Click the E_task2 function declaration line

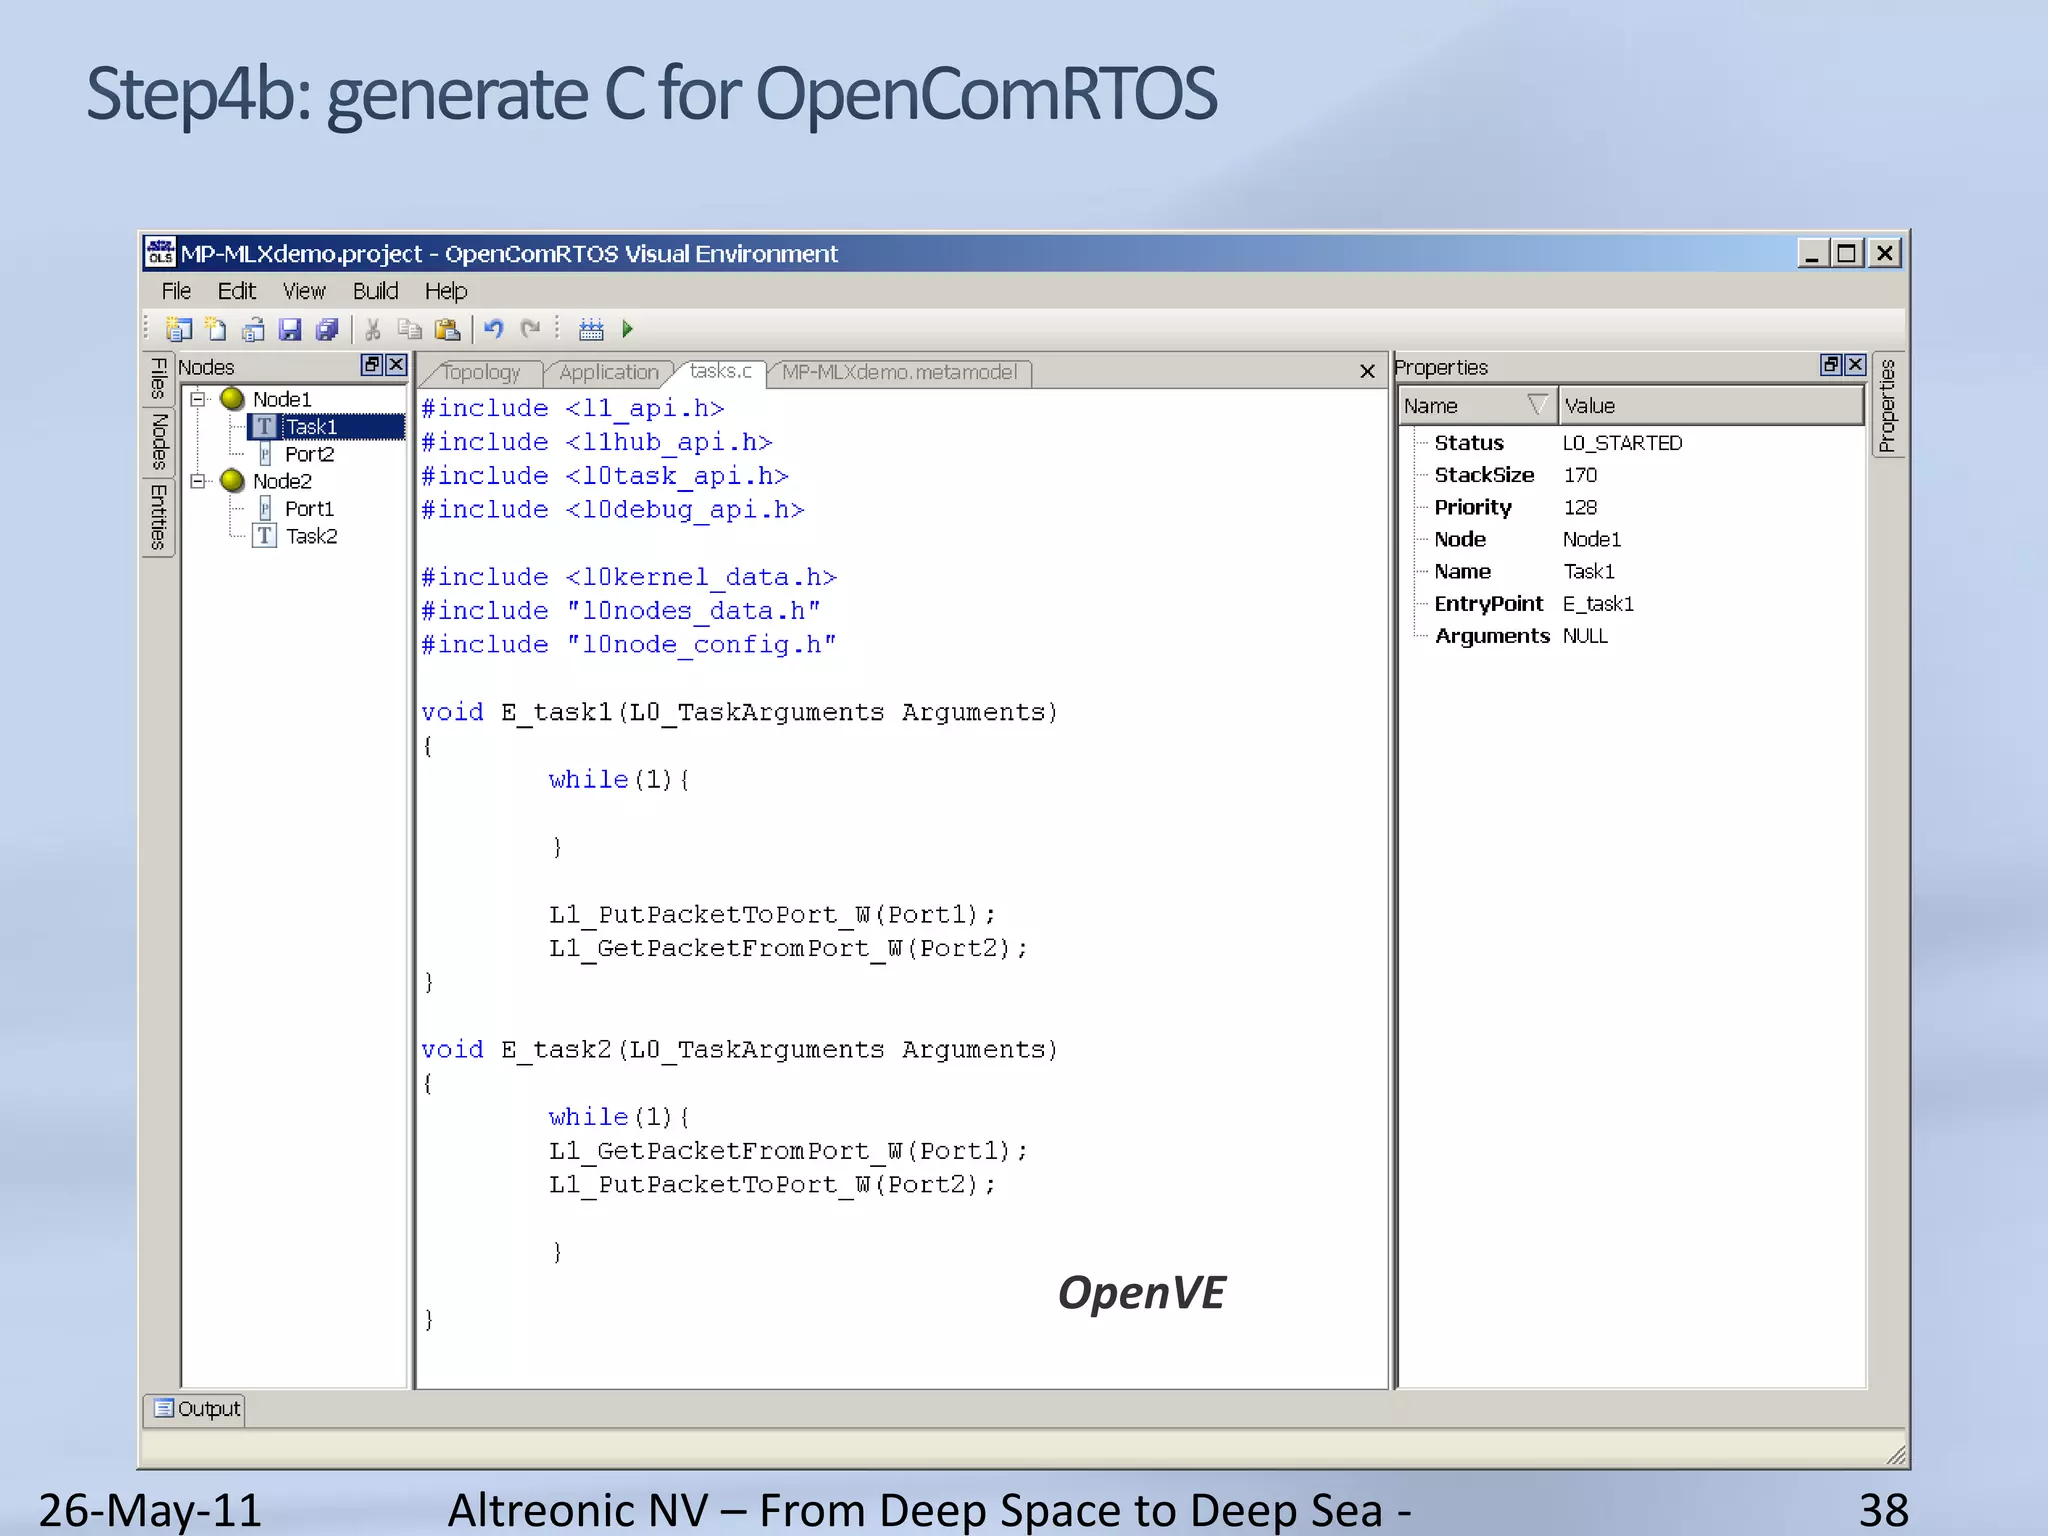coord(739,1049)
